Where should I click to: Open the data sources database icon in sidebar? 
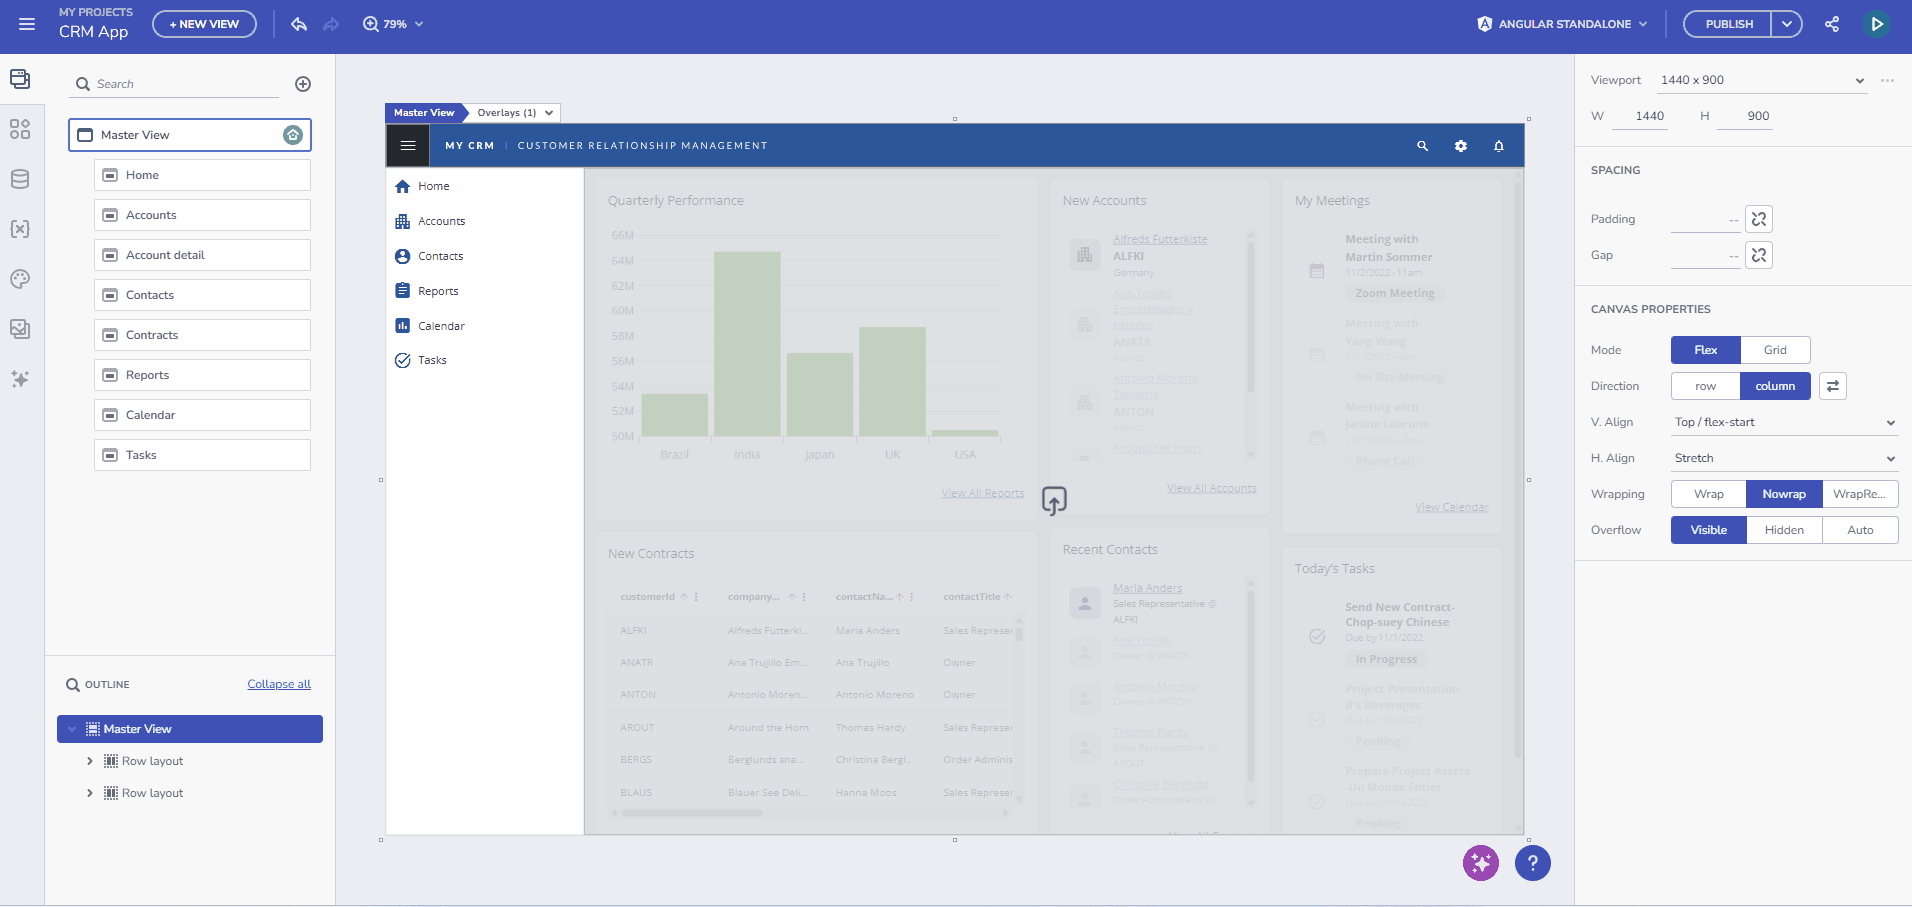[x=20, y=179]
